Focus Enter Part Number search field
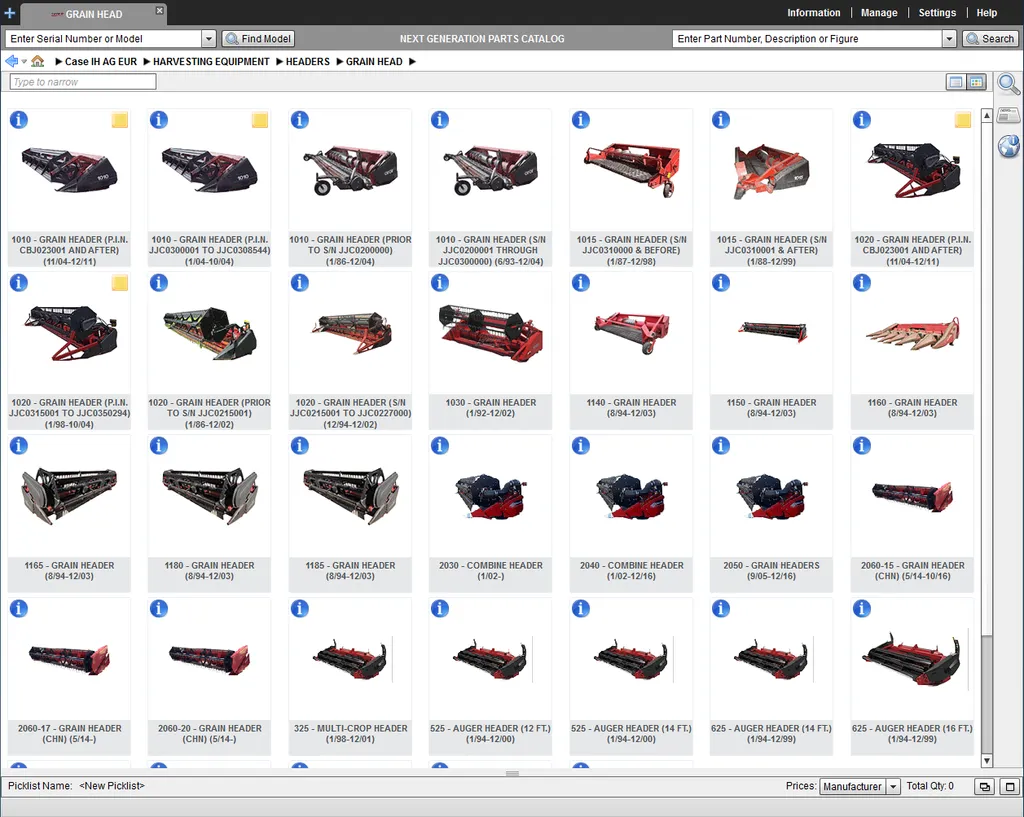1024x817 pixels. click(x=807, y=39)
